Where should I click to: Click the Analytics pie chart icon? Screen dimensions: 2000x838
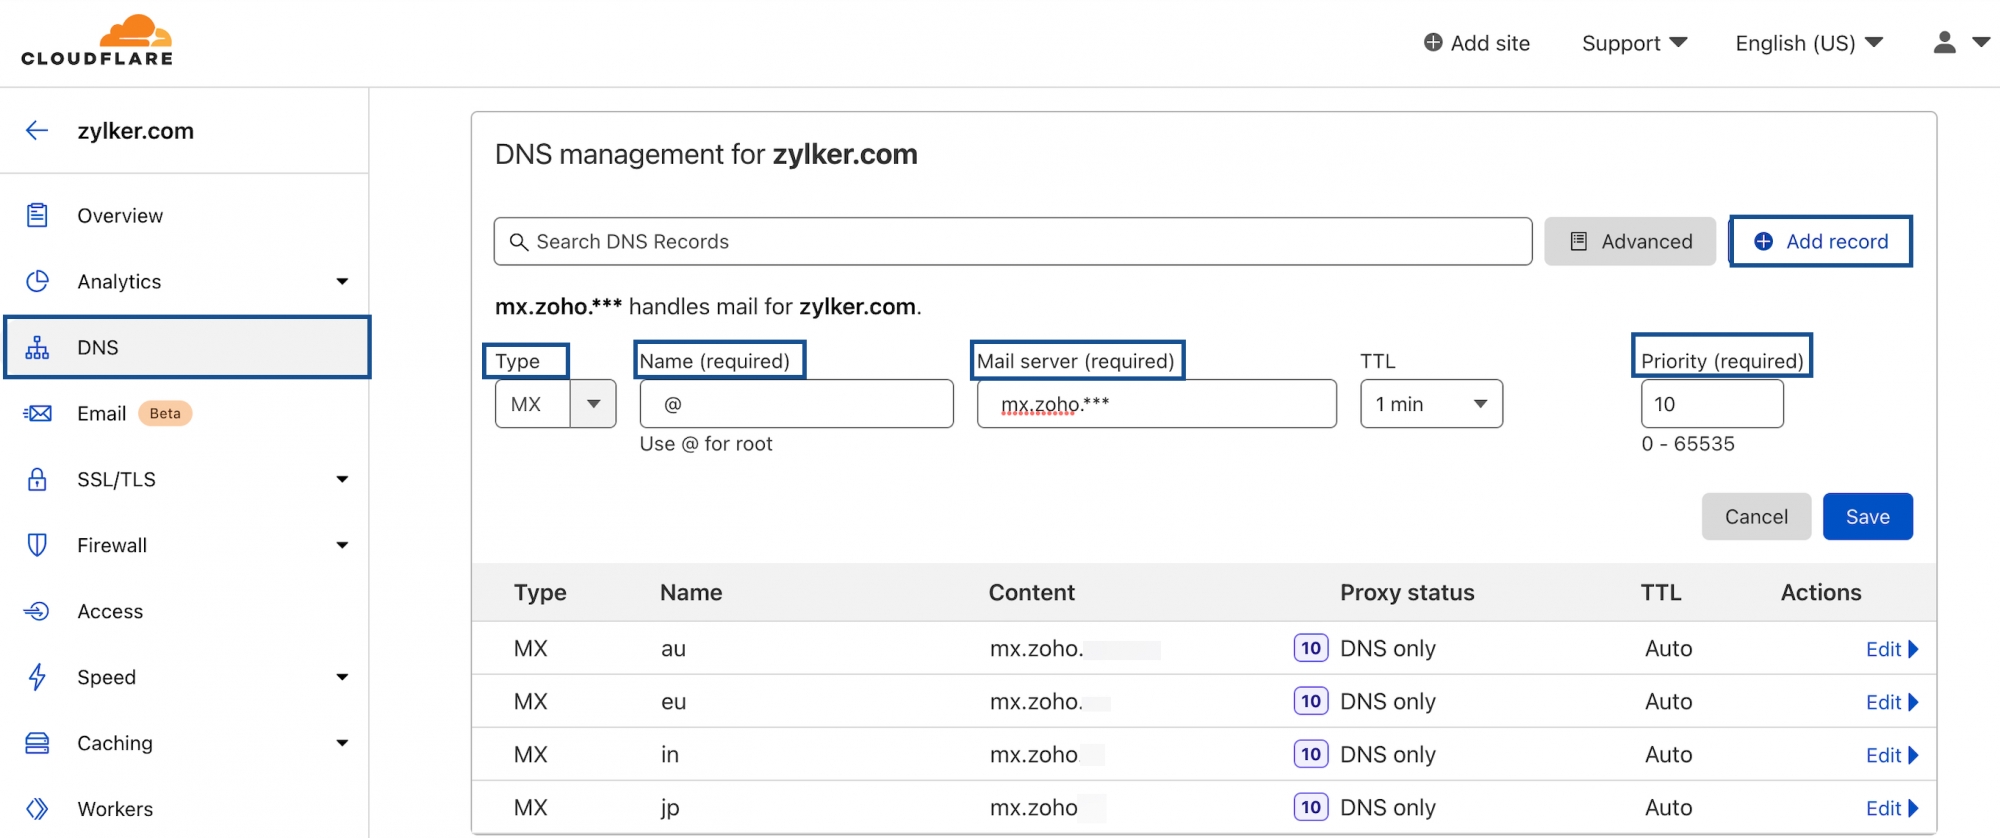[x=37, y=281]
